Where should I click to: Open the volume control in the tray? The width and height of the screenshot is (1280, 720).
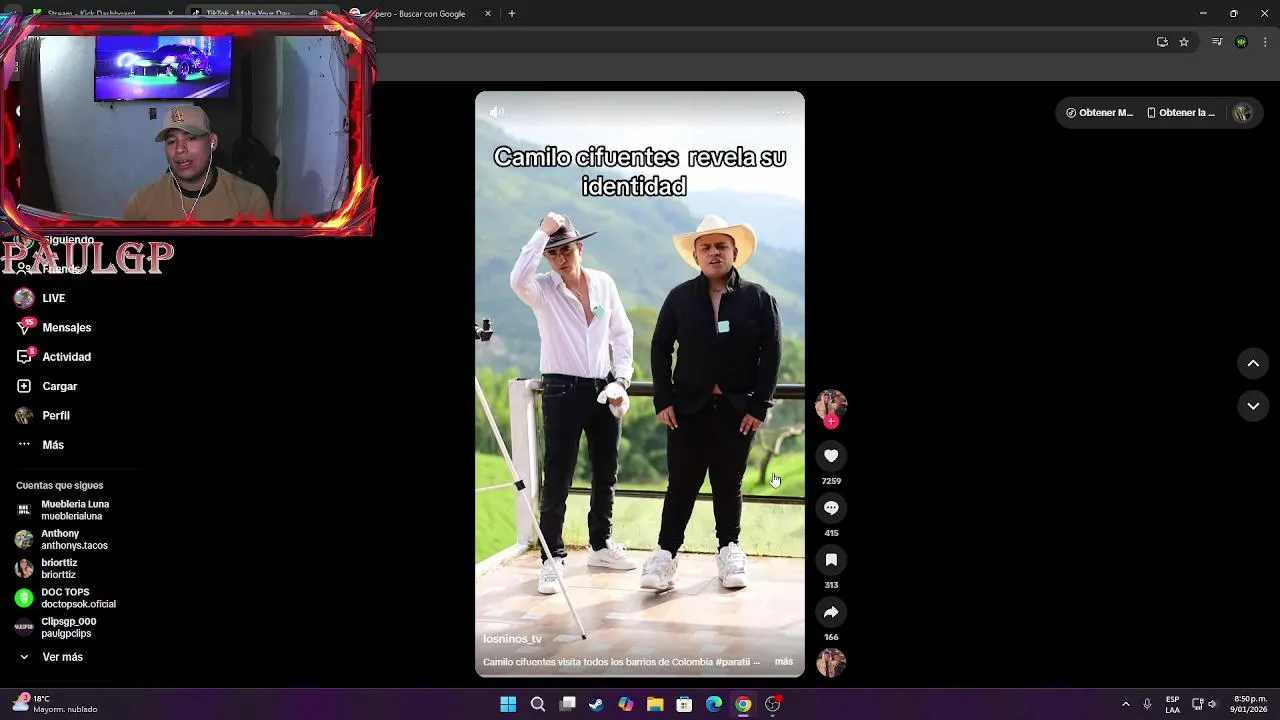click(x=1212, y=704)
